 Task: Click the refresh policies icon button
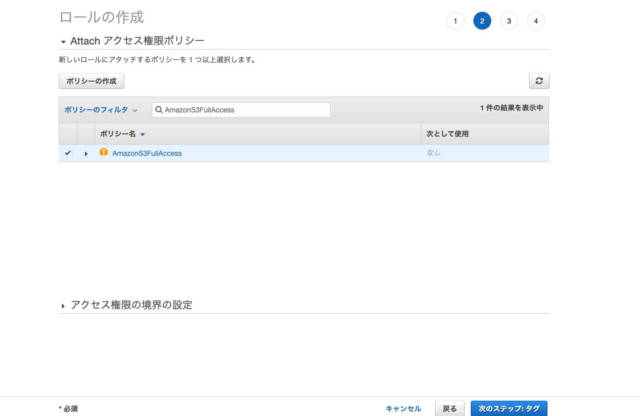point(539,81)
